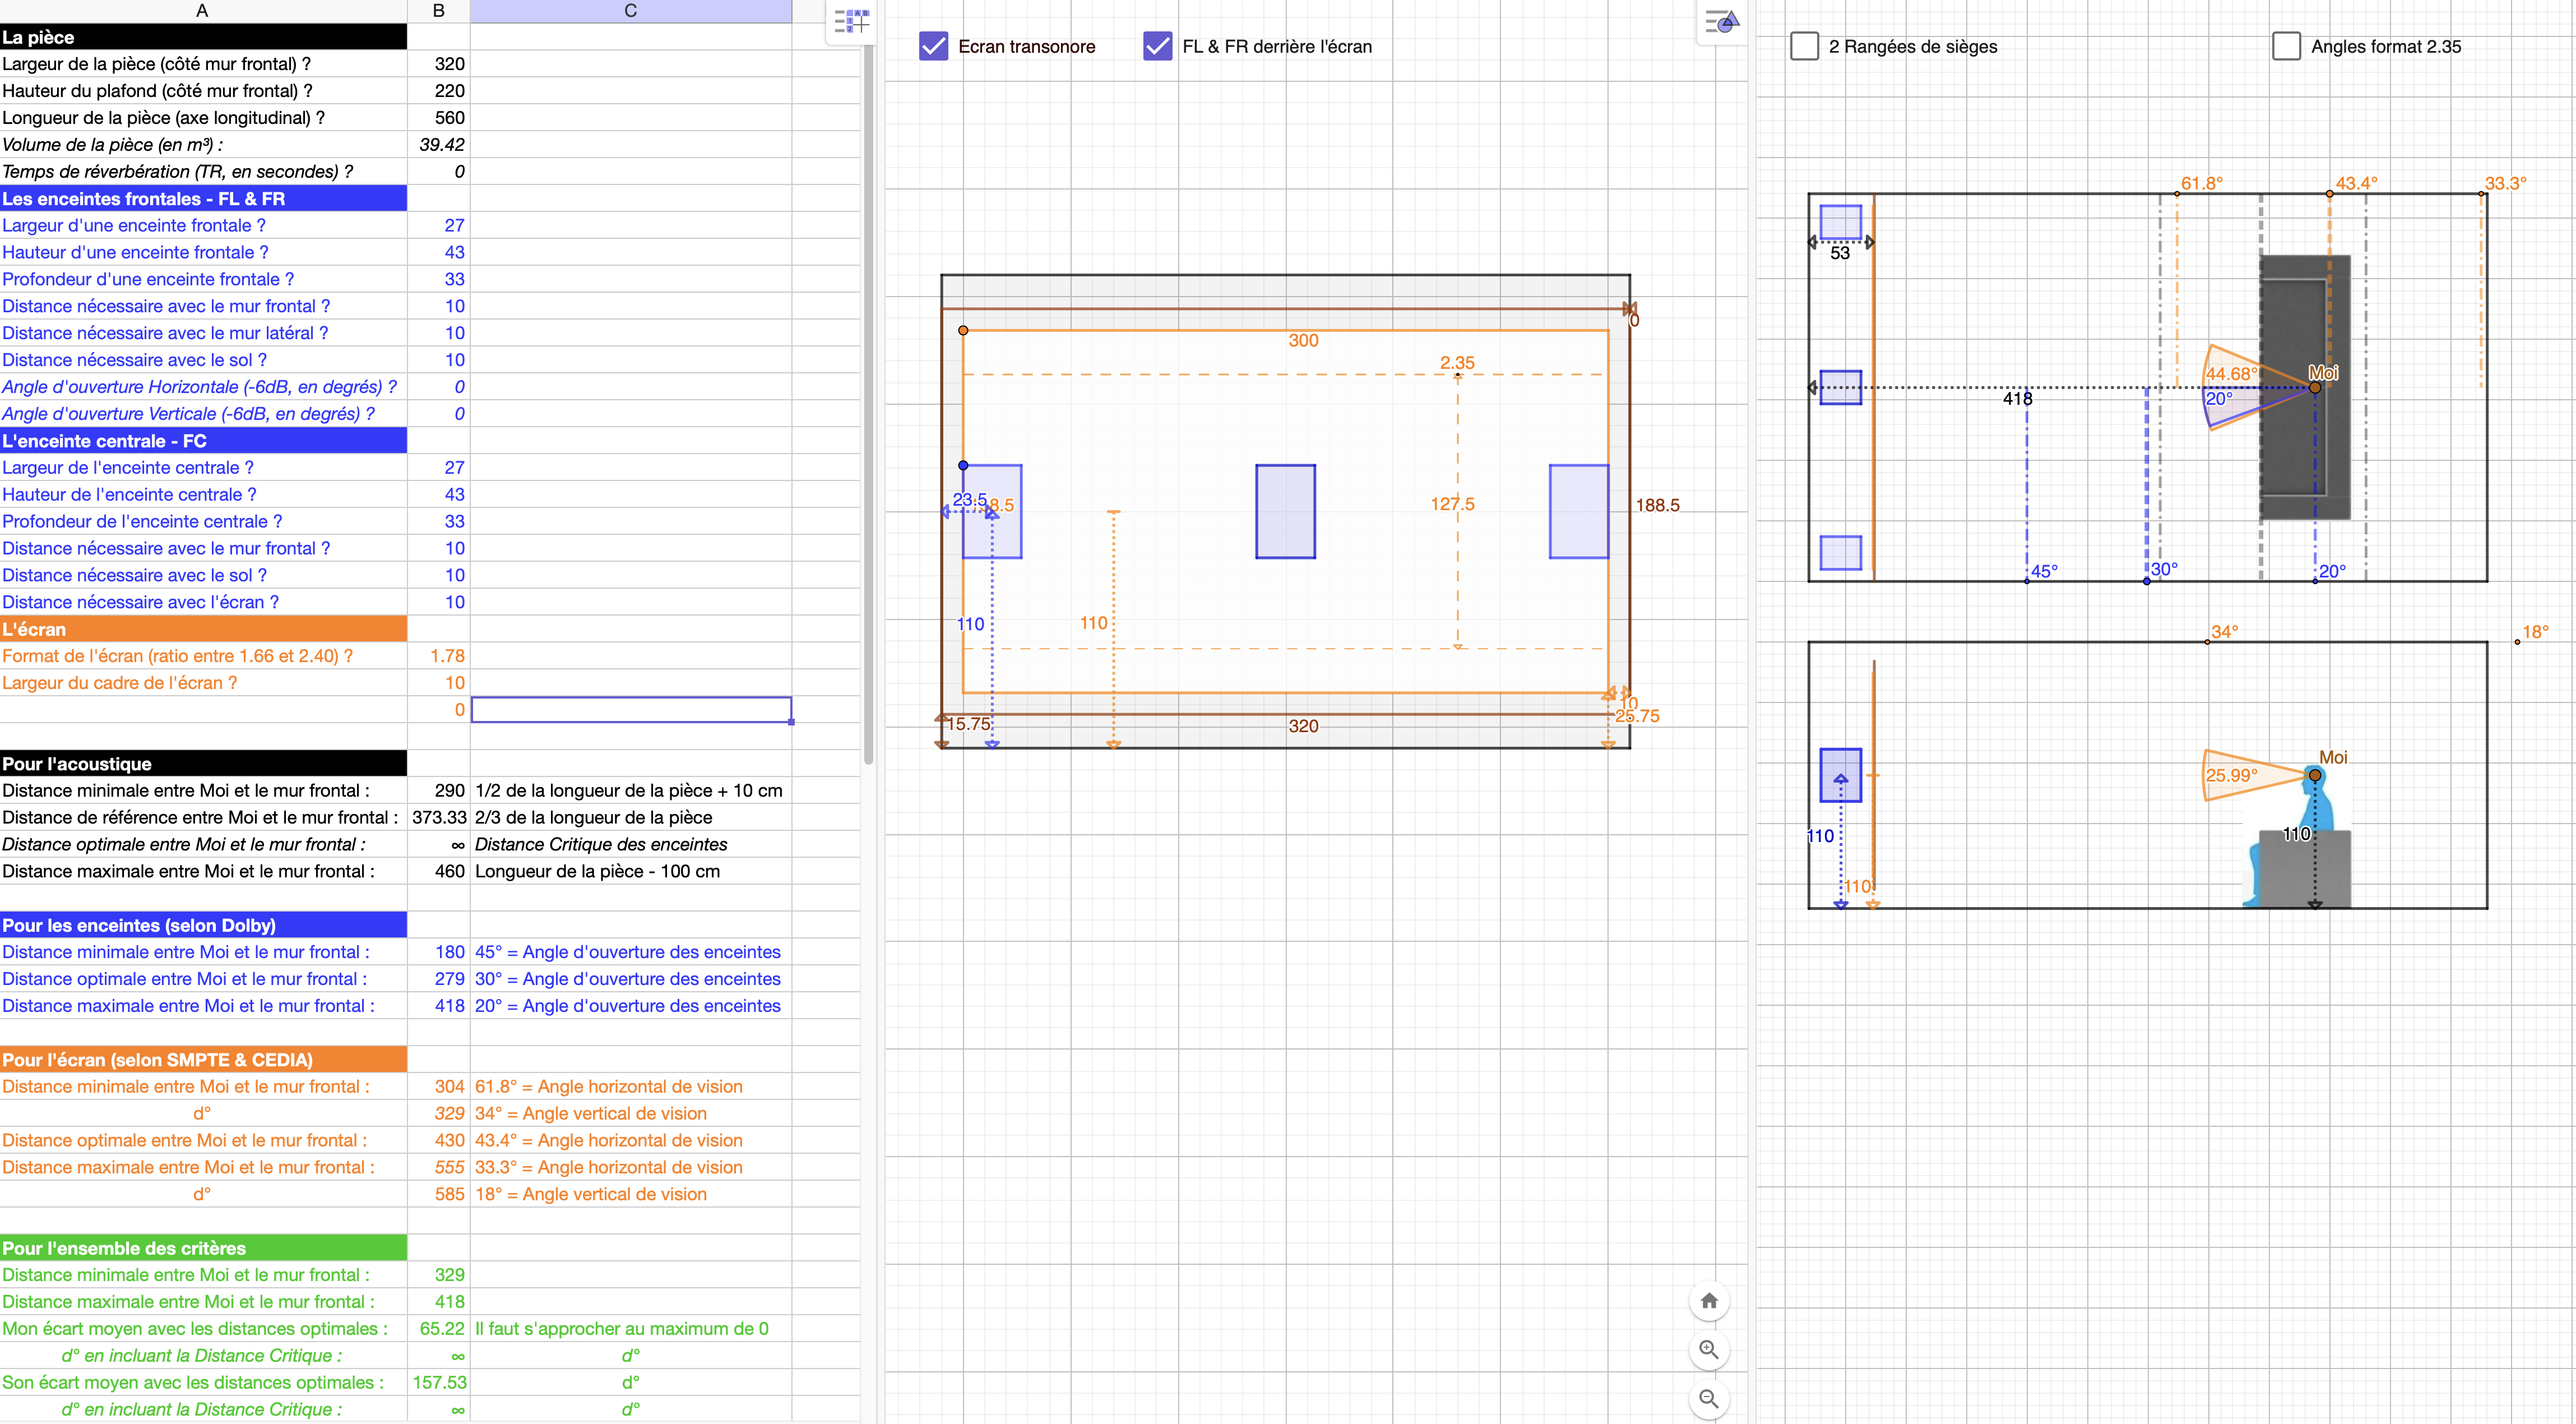Select screen format cell showing 1.78
Viewport: 2576px width, 1424px height.
(x=439, y=656)
